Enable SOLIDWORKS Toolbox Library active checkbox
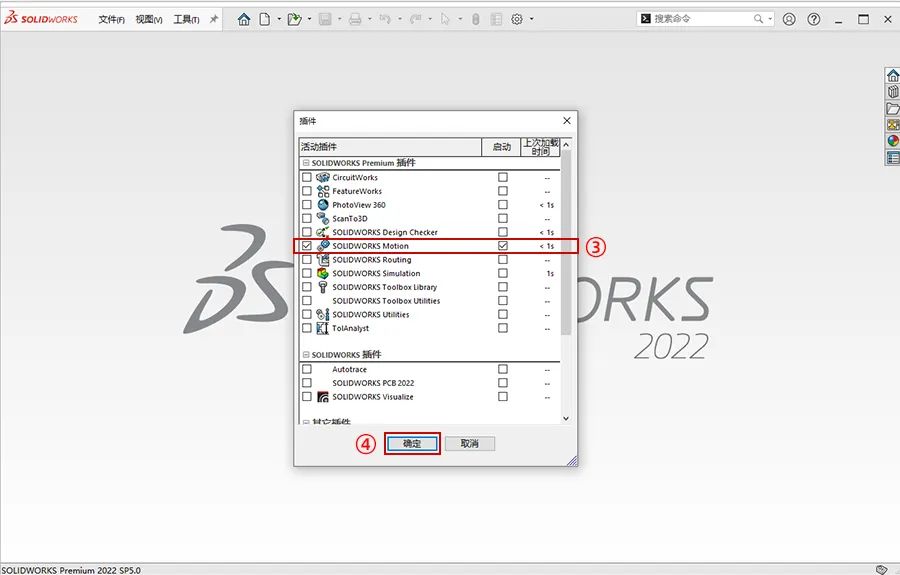The height and width of the screenshot is (575, 900). pyautogui.click(x=307, y=287)
